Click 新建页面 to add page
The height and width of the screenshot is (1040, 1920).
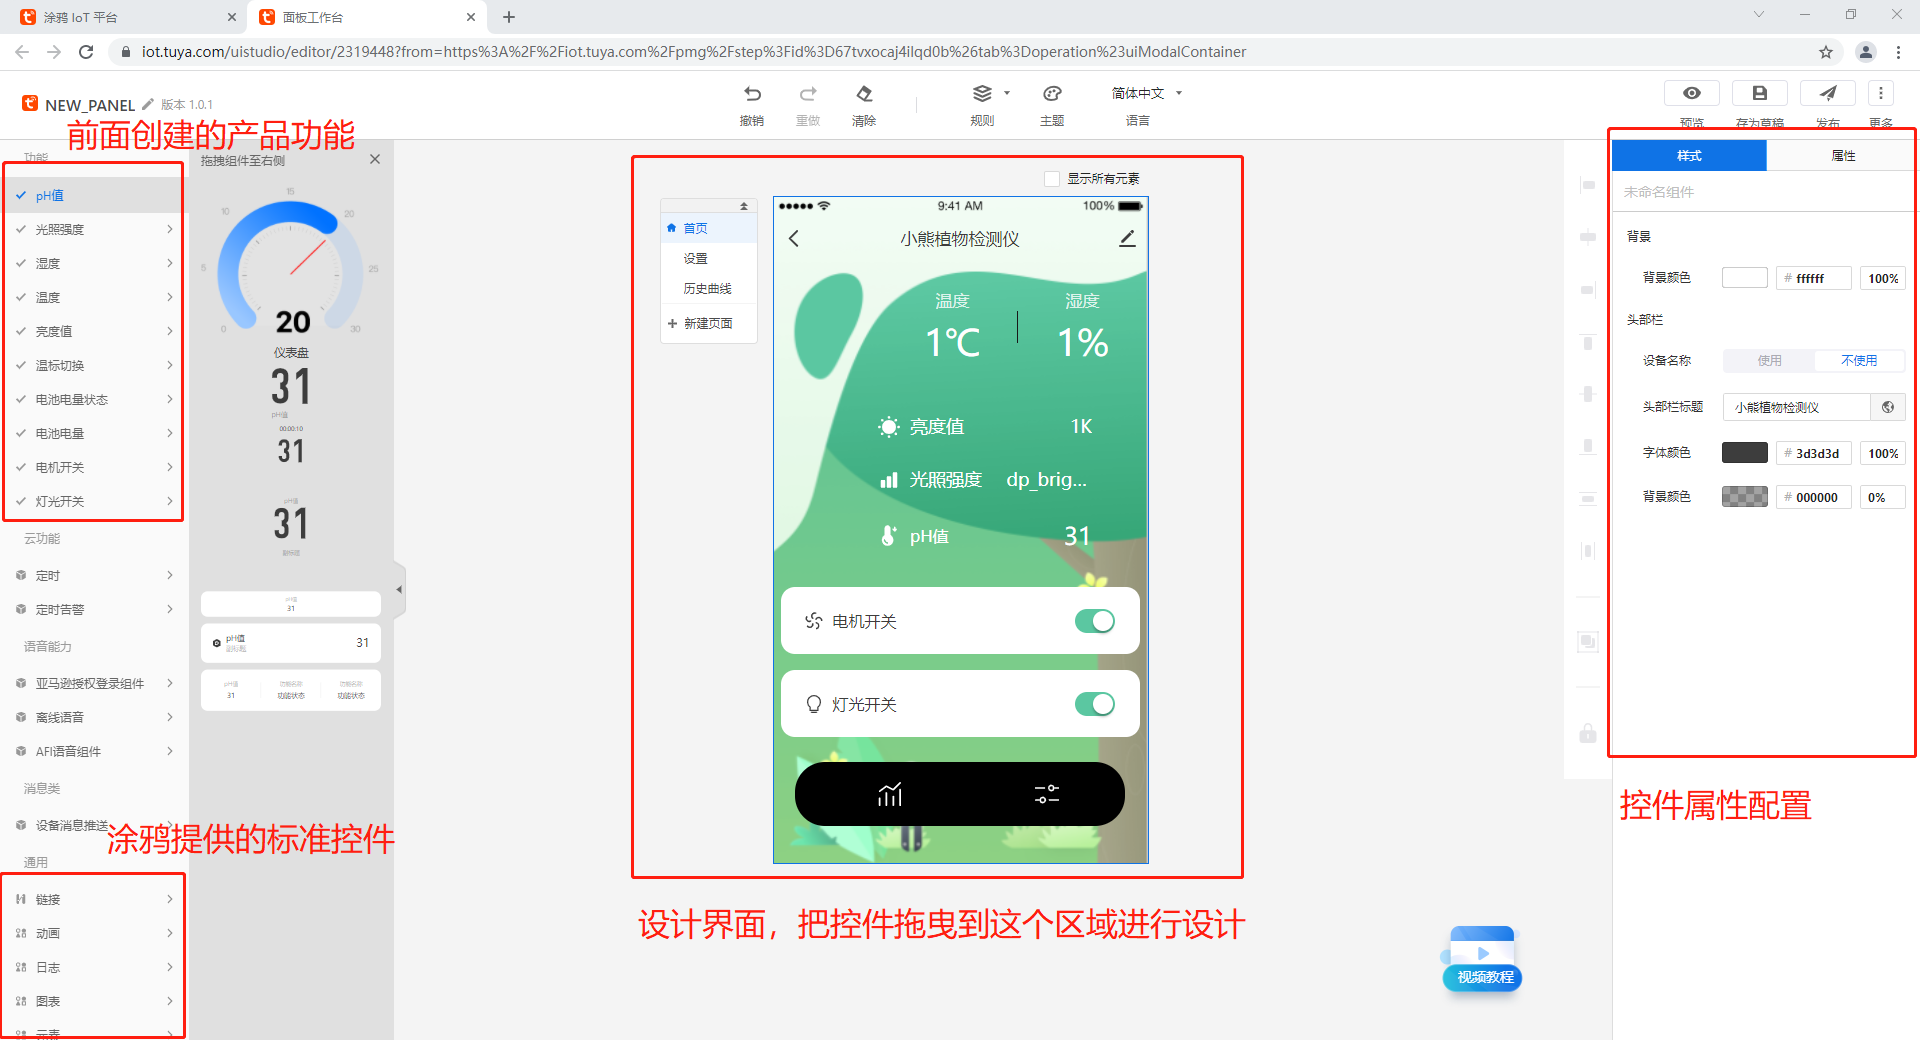tap(707, 323)
